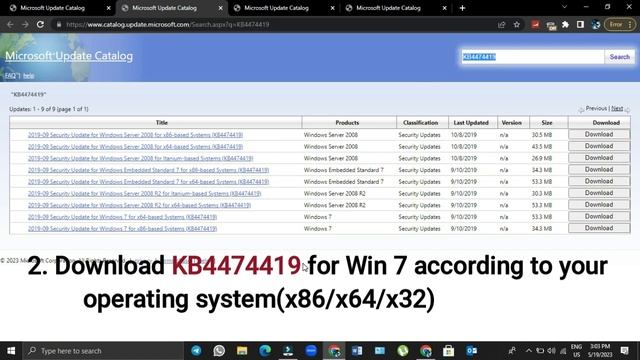Screen dimensions: 640x360
Task: Open the volume control in system tray
Action: click(551, 351)
